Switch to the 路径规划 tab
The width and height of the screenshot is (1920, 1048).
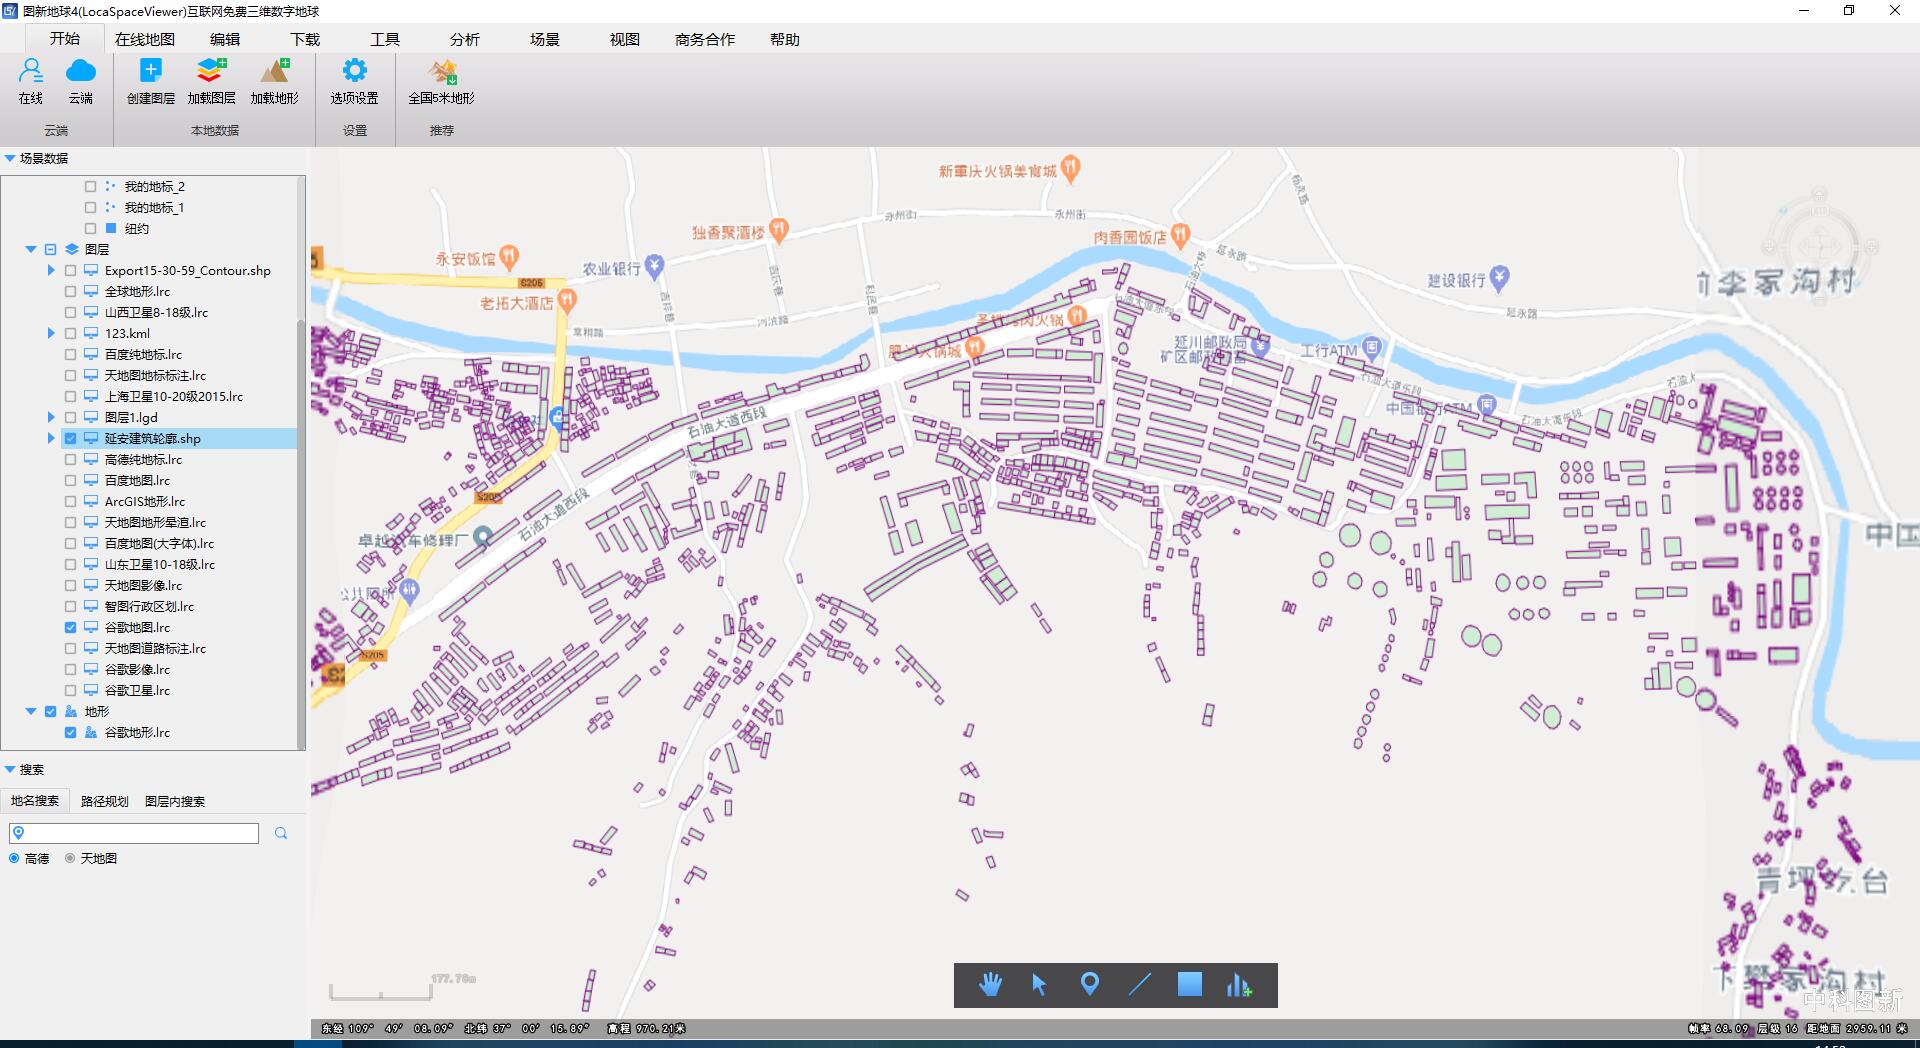[104, 802]
